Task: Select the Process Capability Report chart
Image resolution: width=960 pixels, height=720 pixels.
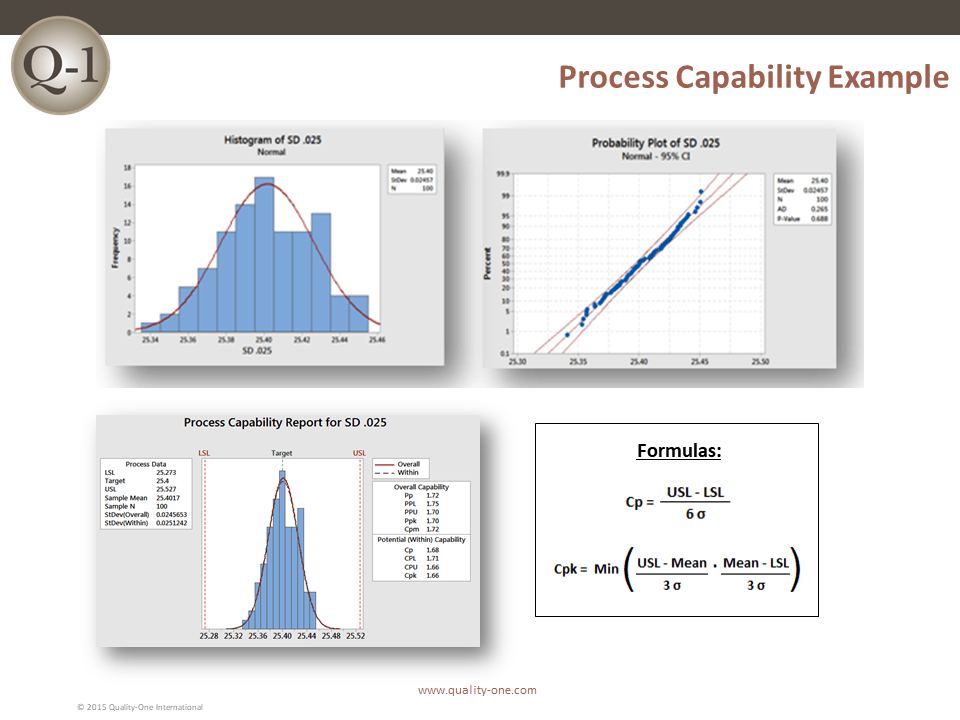Action: pyautogui.click(x=288, y=531)
